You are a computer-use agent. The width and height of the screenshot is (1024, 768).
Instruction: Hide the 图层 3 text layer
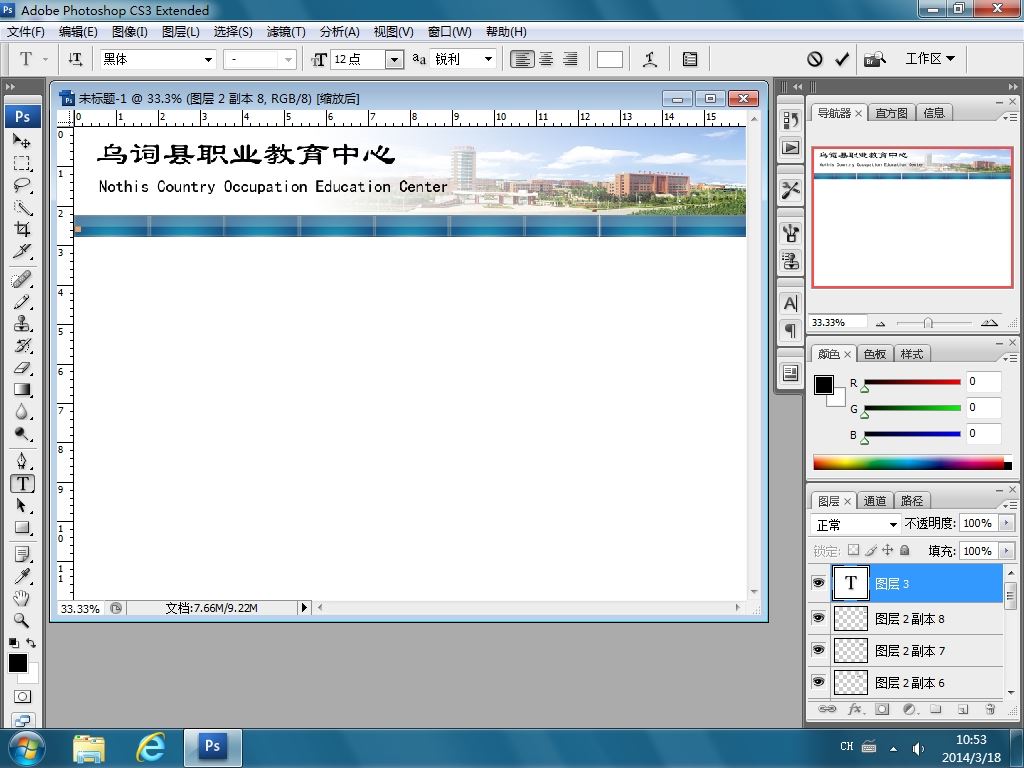(818, 583)
